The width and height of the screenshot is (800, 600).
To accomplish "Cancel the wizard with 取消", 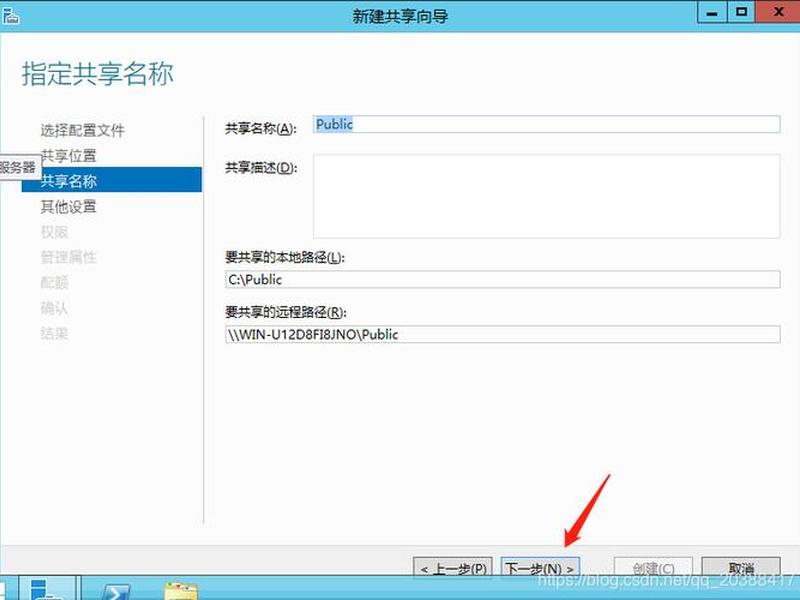I will 741,567.
